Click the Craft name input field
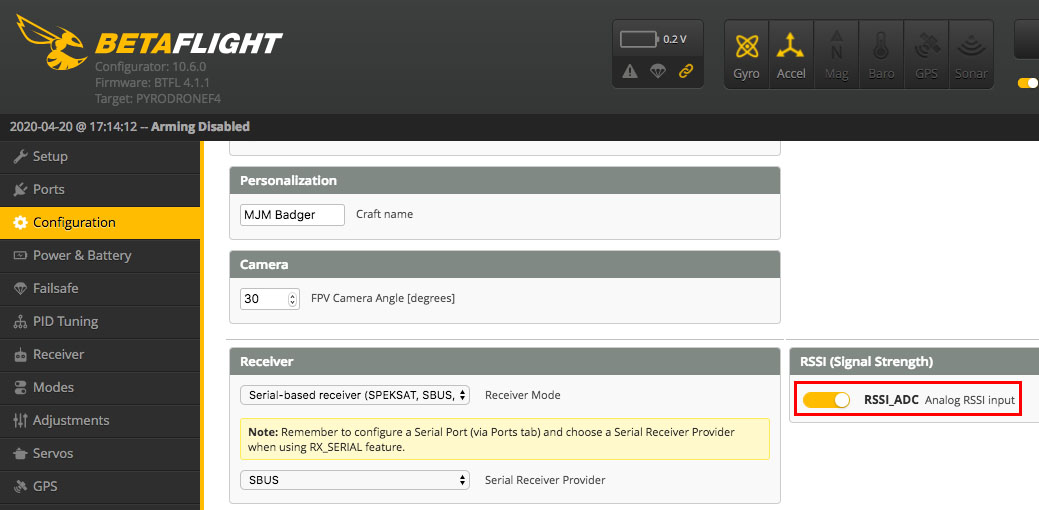The image size is (1039, 510). (x=292, y=214)
